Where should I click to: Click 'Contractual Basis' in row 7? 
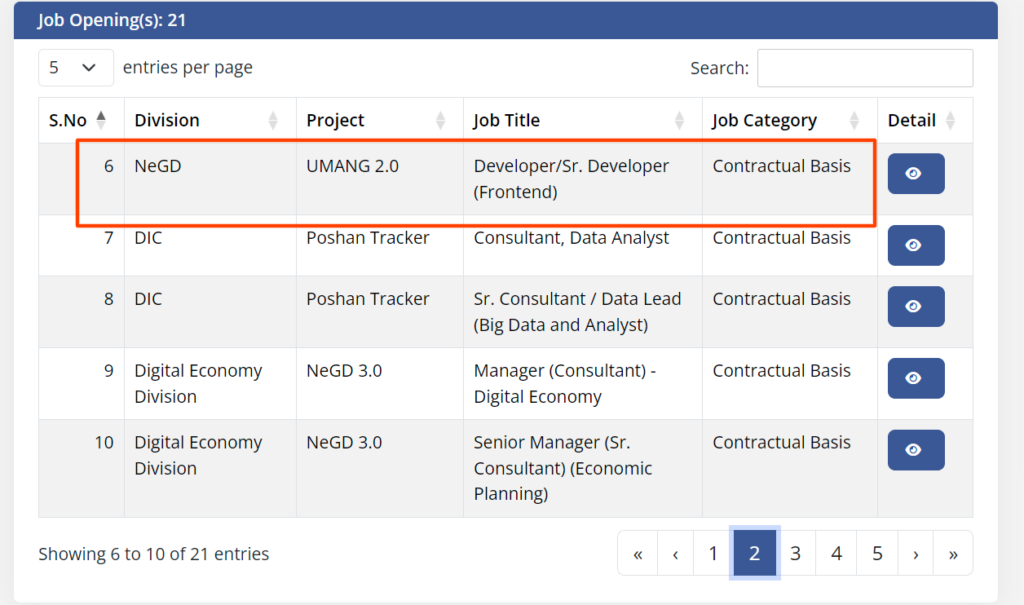[x=782, y=238]
